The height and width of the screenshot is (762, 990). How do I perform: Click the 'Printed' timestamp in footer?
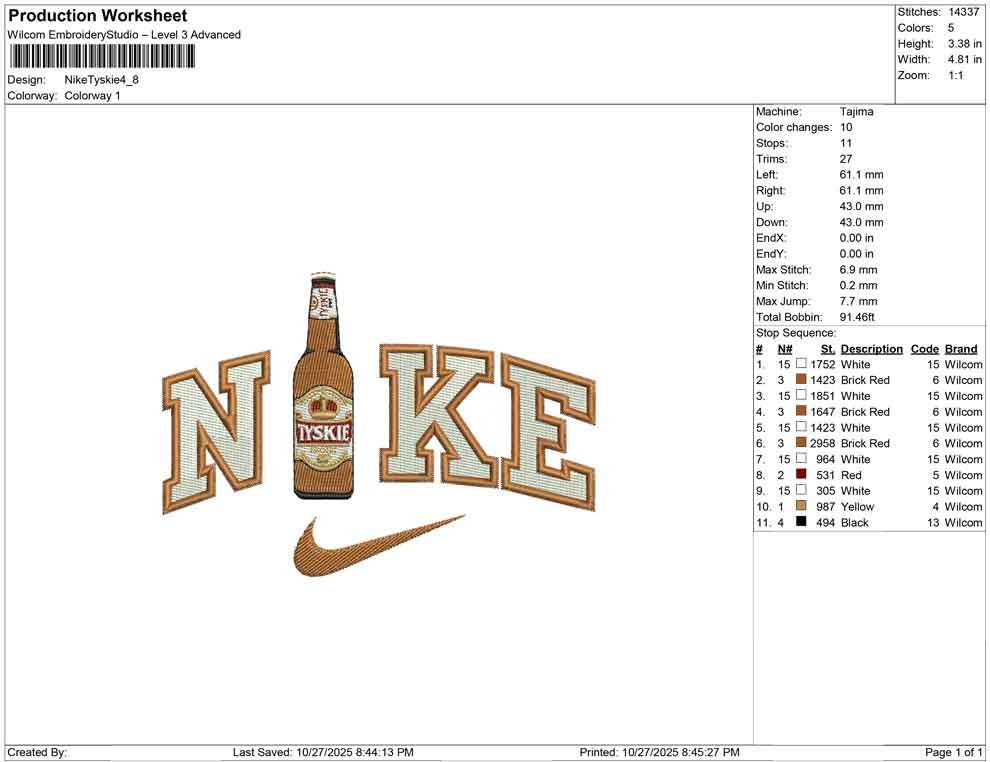click(x=659, y=752)
